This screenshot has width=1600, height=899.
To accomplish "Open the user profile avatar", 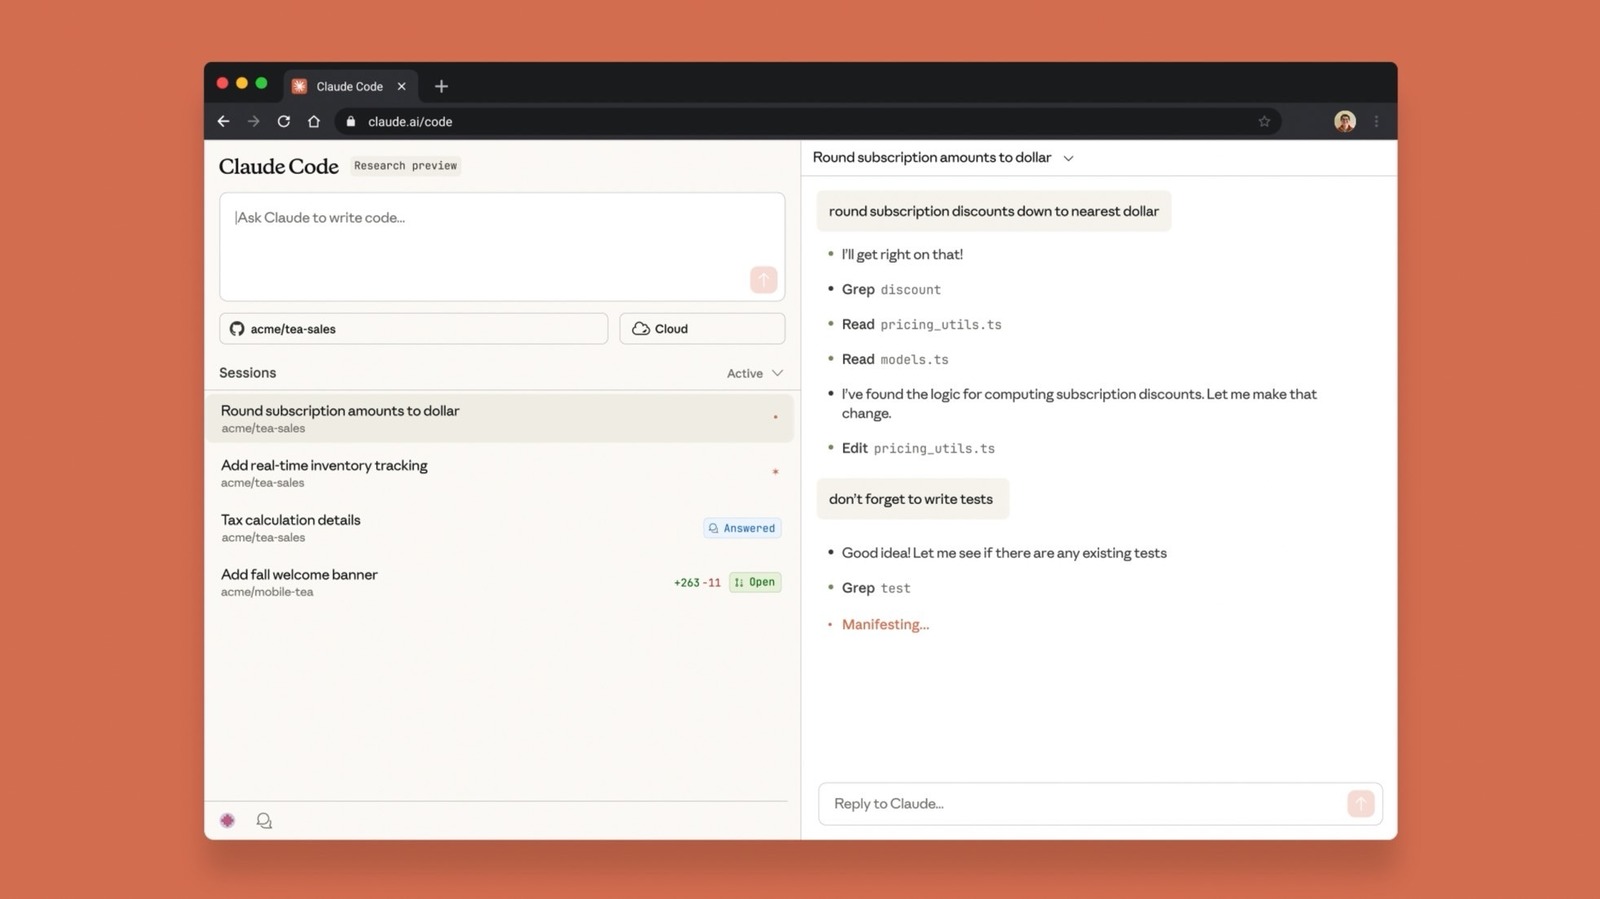I will [1345, 121].
